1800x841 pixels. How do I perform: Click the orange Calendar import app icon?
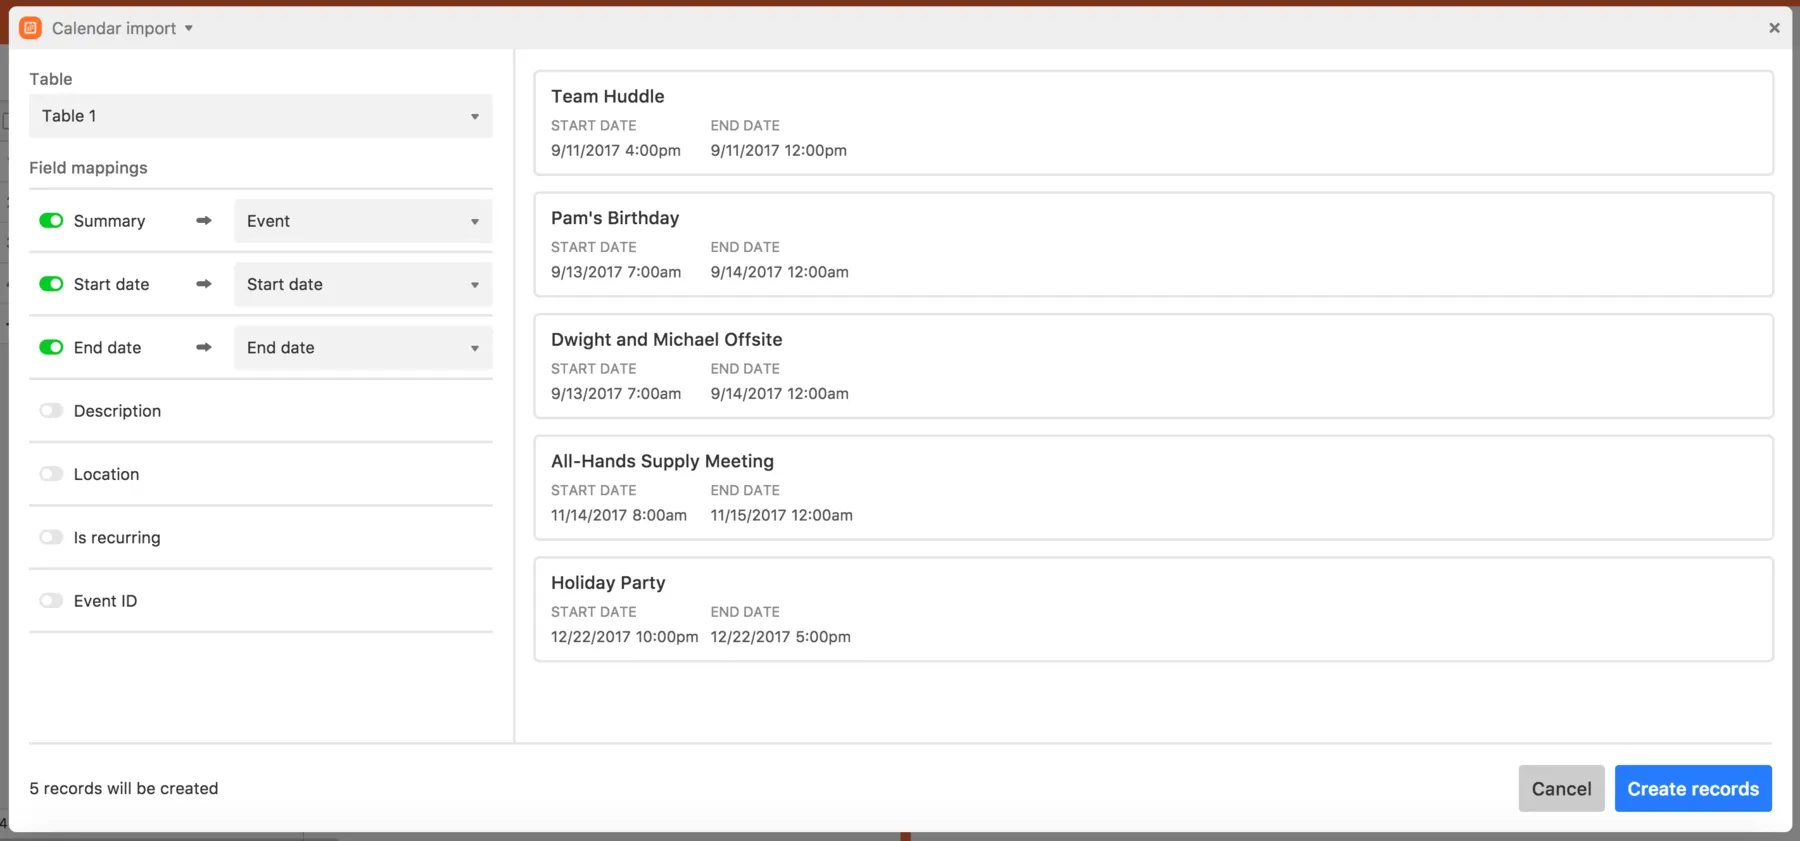click(31, 28)
